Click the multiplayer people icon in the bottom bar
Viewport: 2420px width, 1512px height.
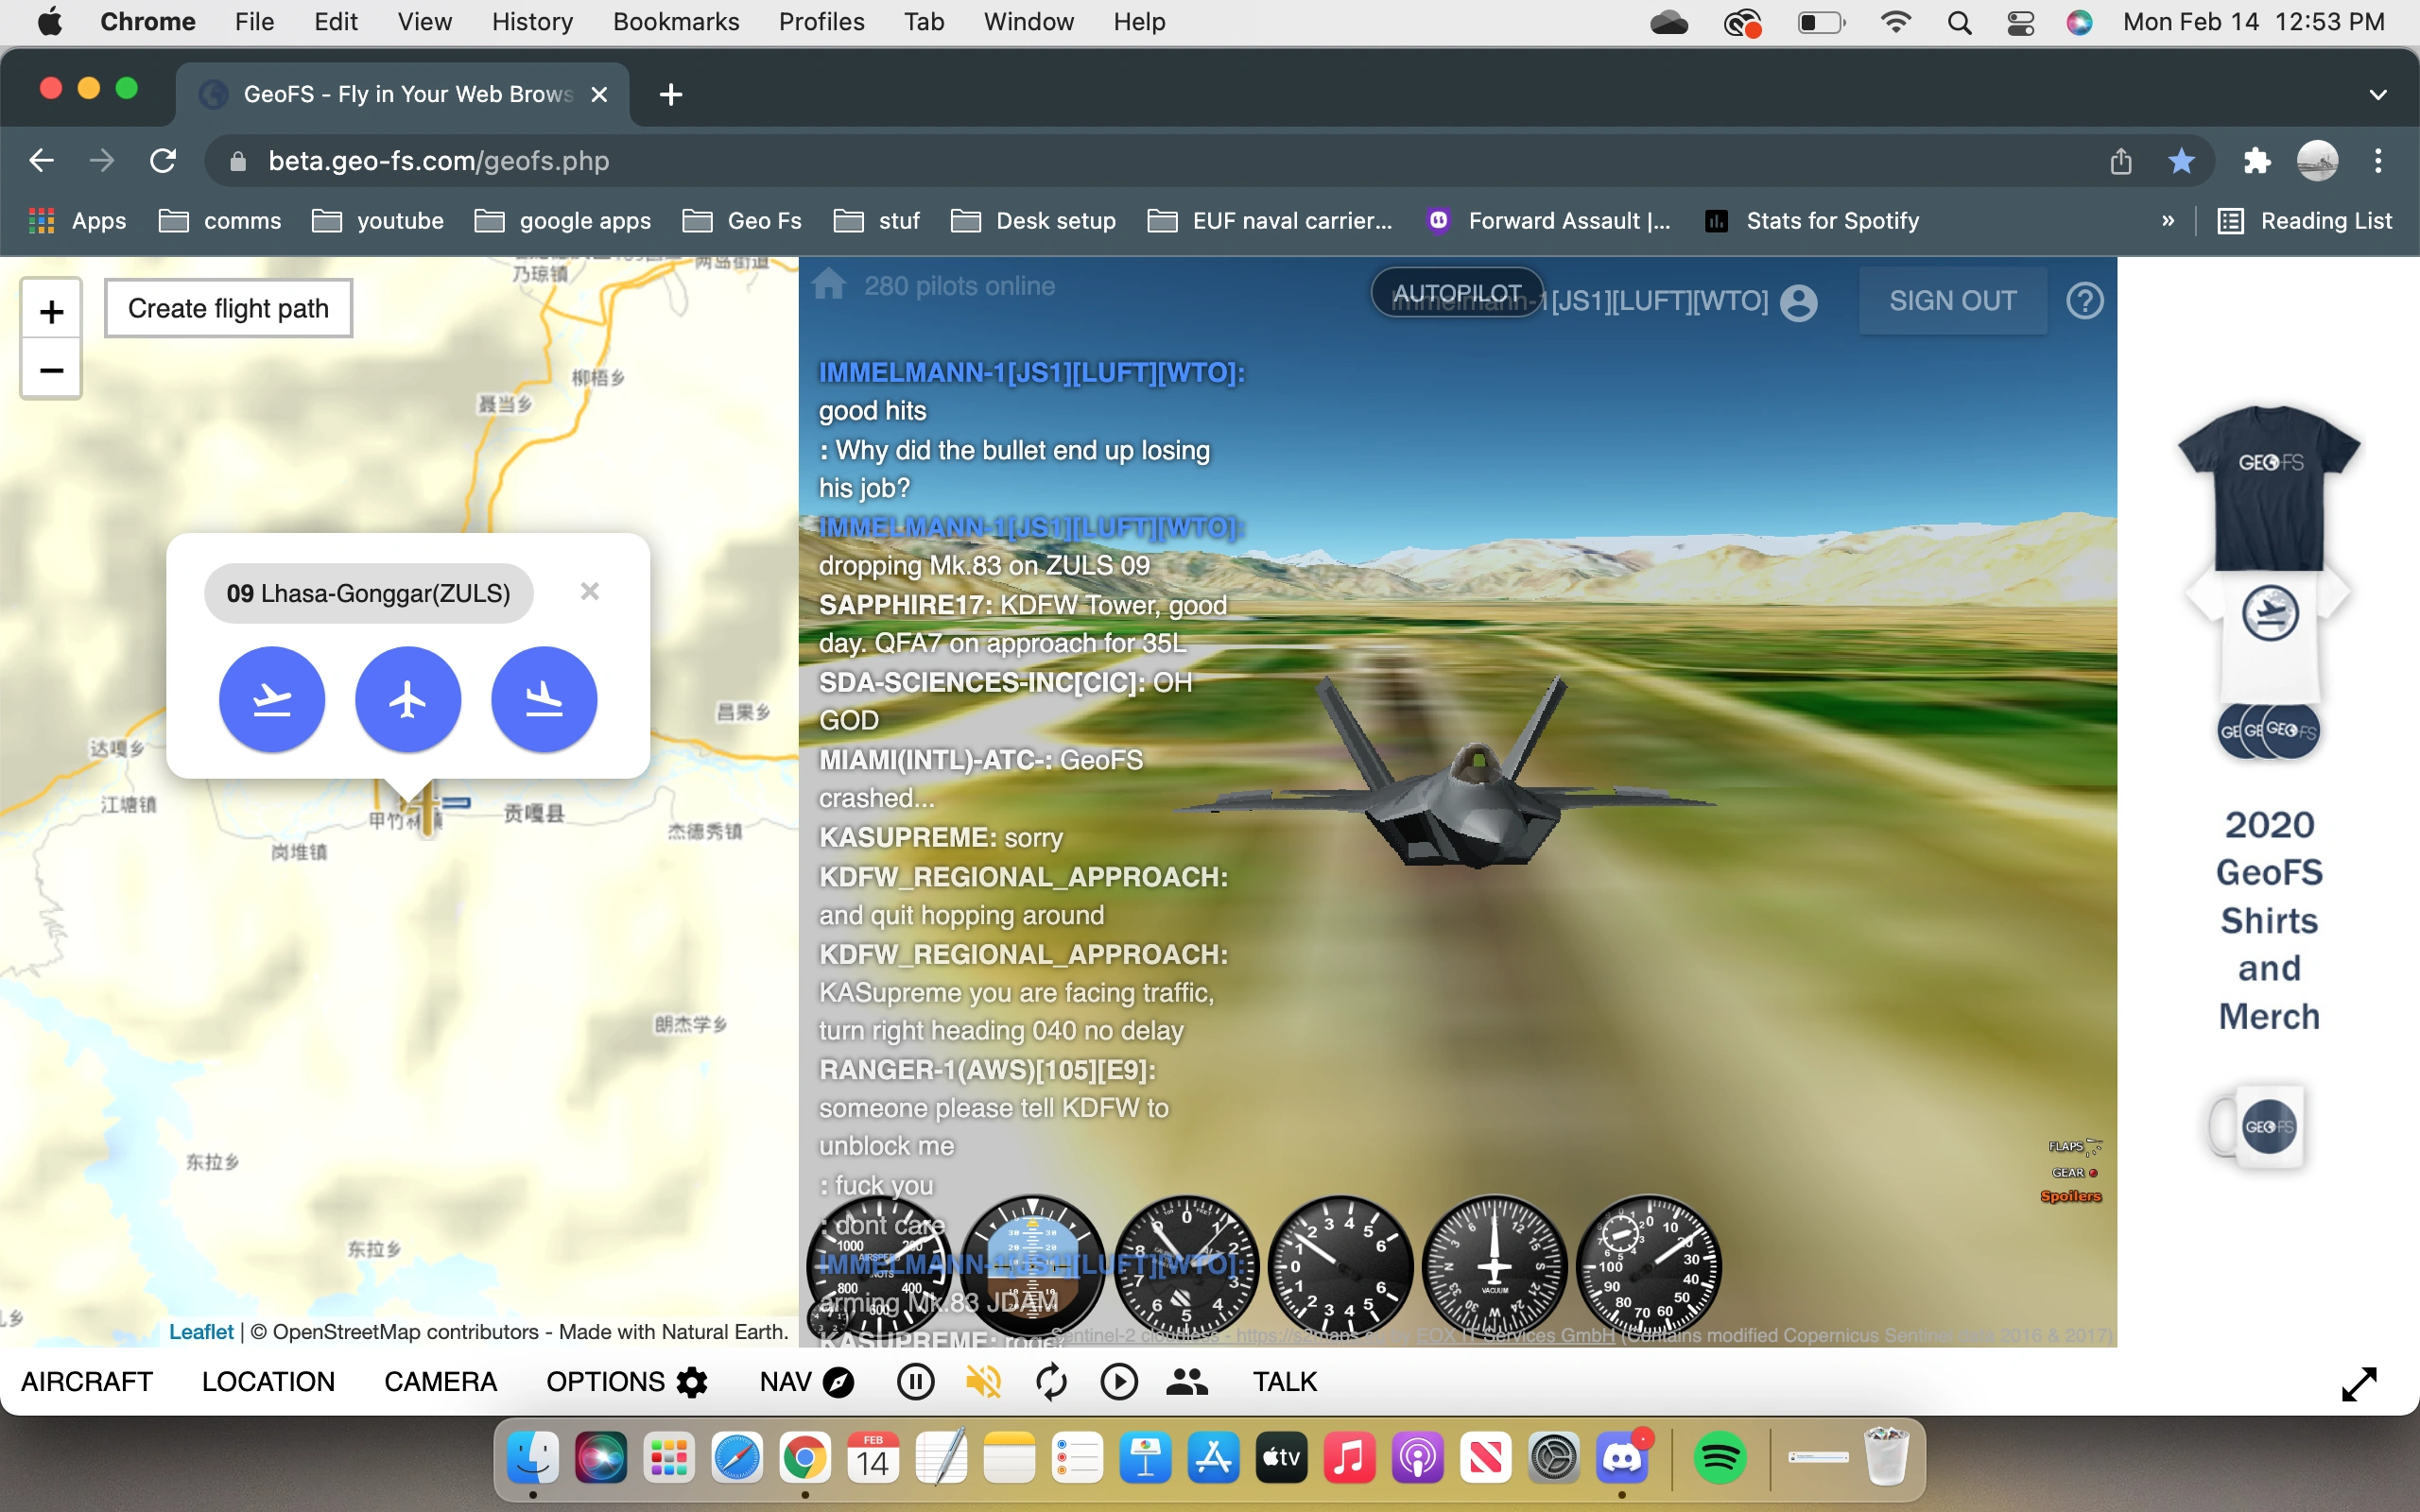(1187, 1382)
